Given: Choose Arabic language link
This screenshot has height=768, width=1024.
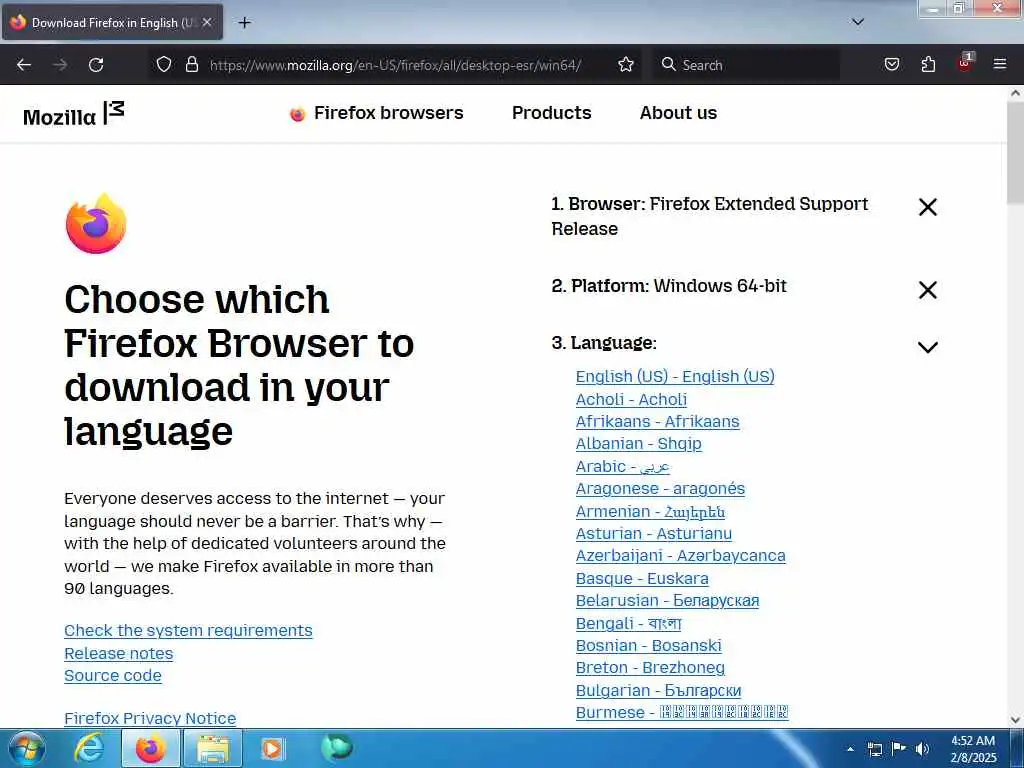Looking at the screenshot, I should (622, 466).
